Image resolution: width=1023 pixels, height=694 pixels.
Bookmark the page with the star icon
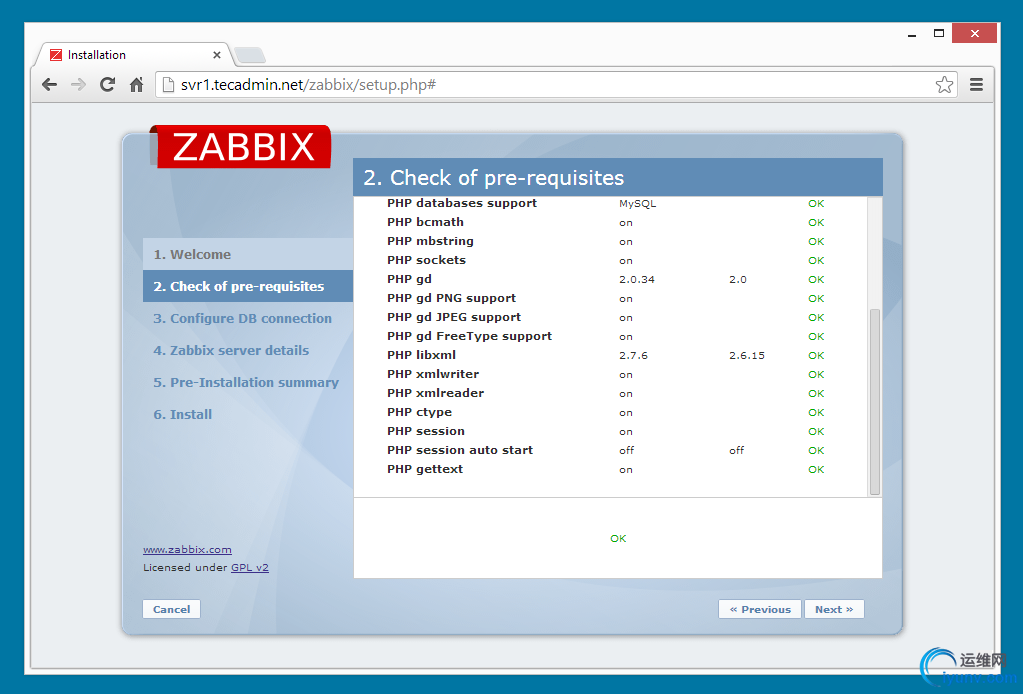[943, 84]
